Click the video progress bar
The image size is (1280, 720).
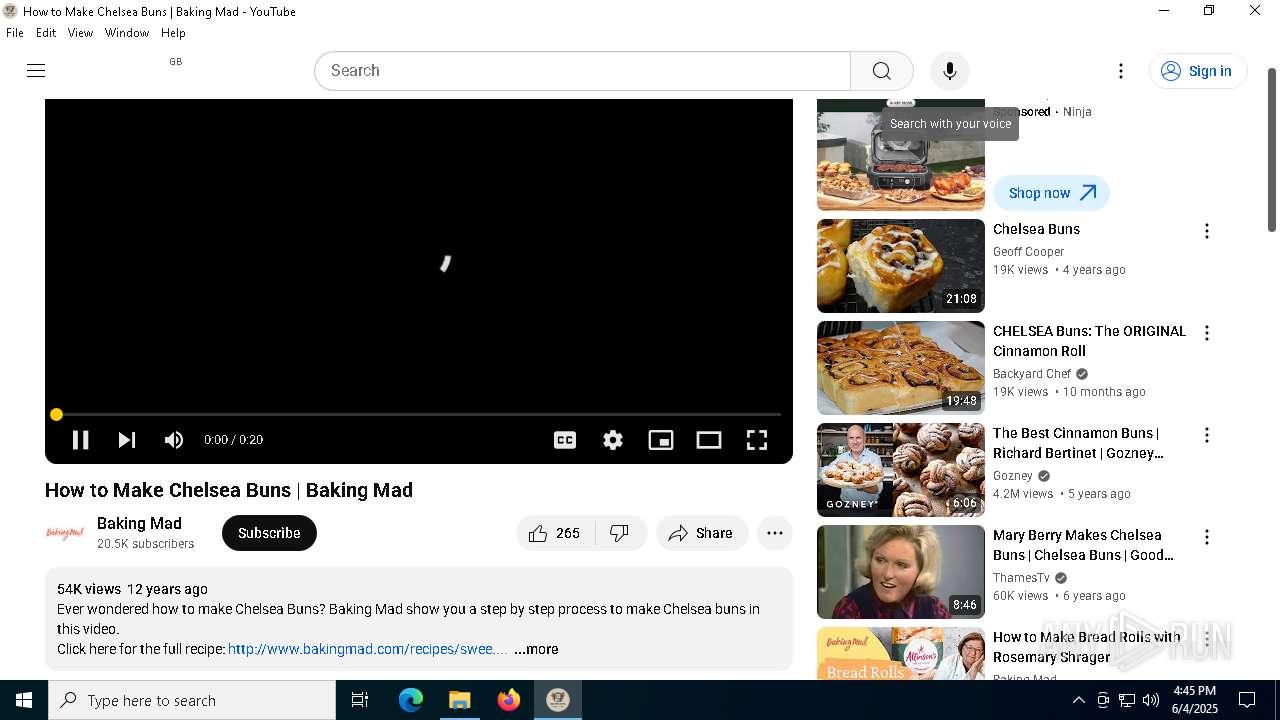pyautogui.click(x=419, y=414)
